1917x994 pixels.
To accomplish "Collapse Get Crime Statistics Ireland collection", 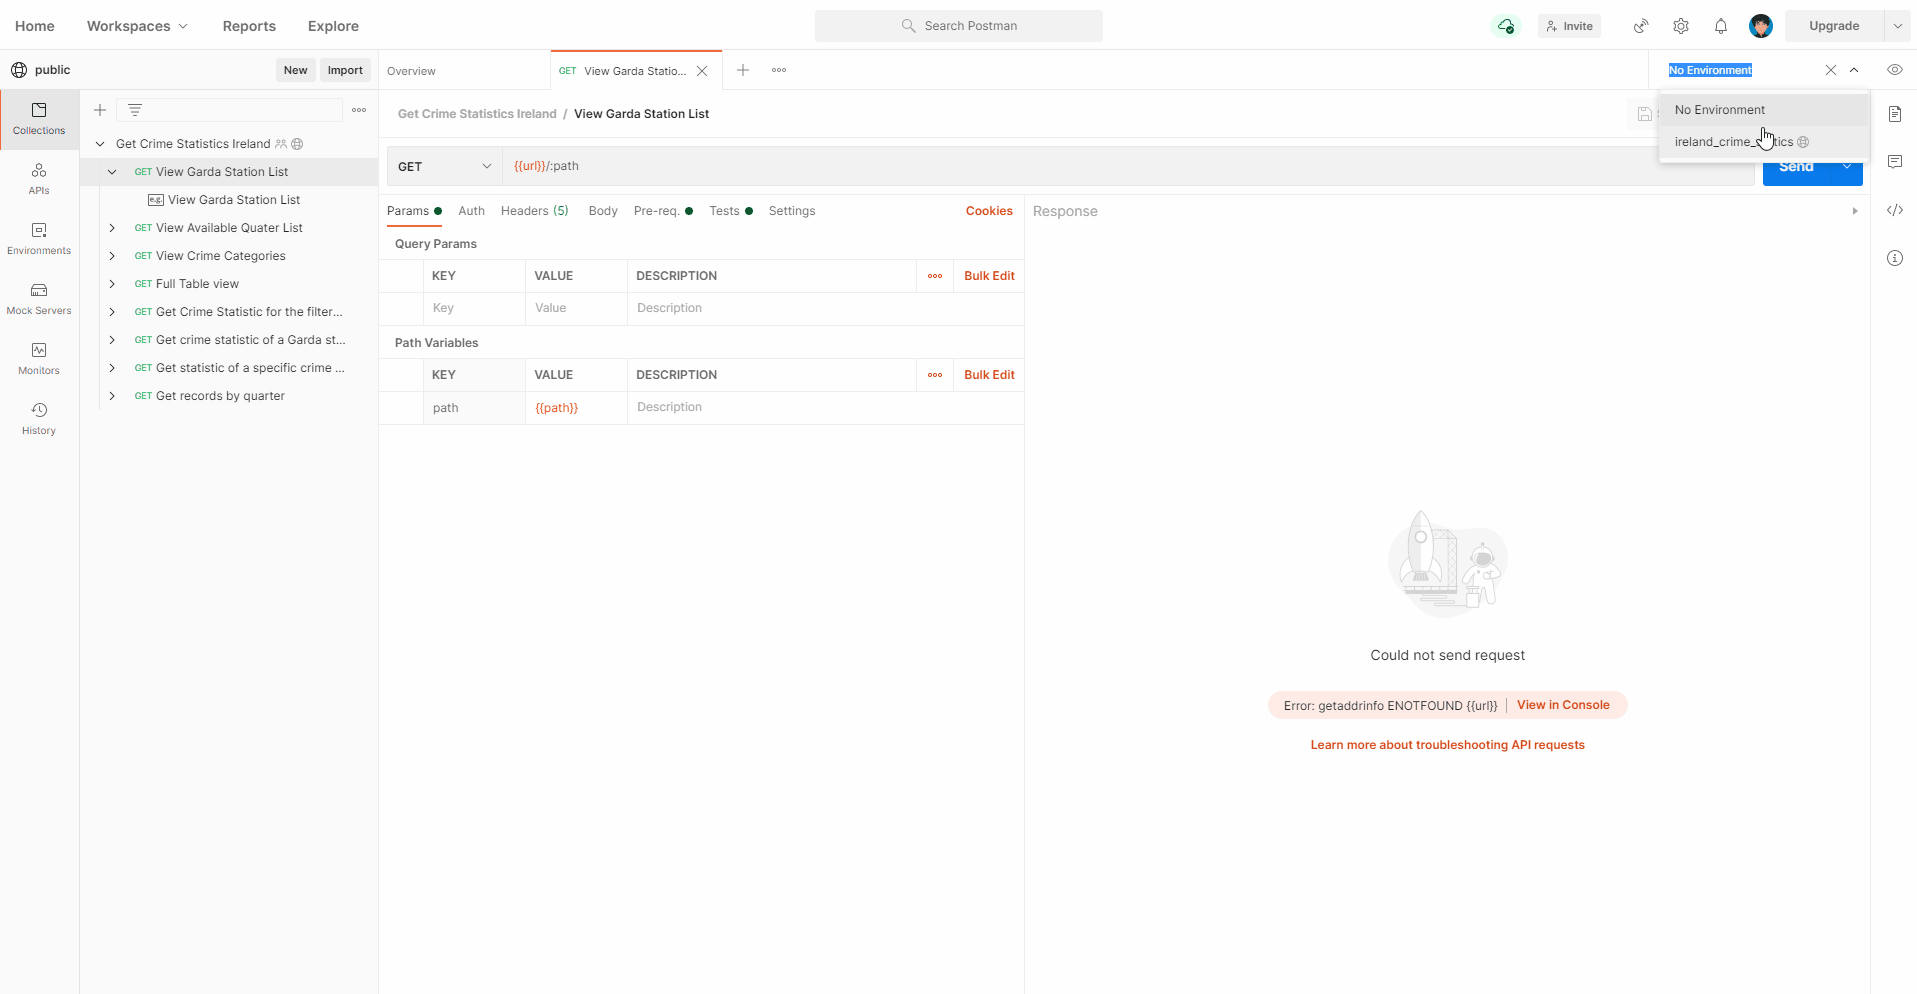I will (x=100, y=144).
